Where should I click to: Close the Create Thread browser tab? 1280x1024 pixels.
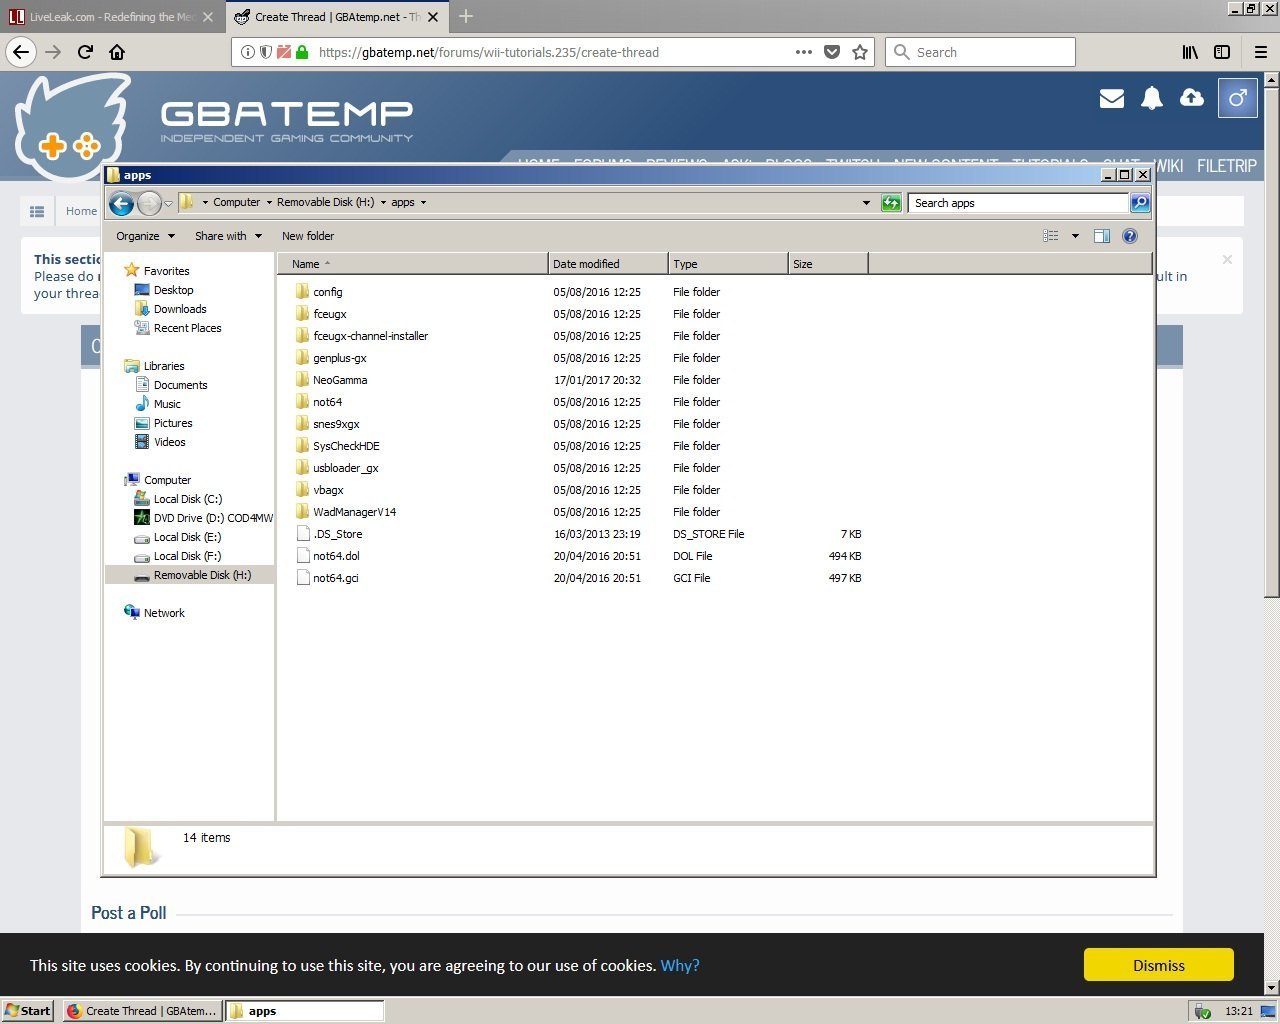coord(433,17)
